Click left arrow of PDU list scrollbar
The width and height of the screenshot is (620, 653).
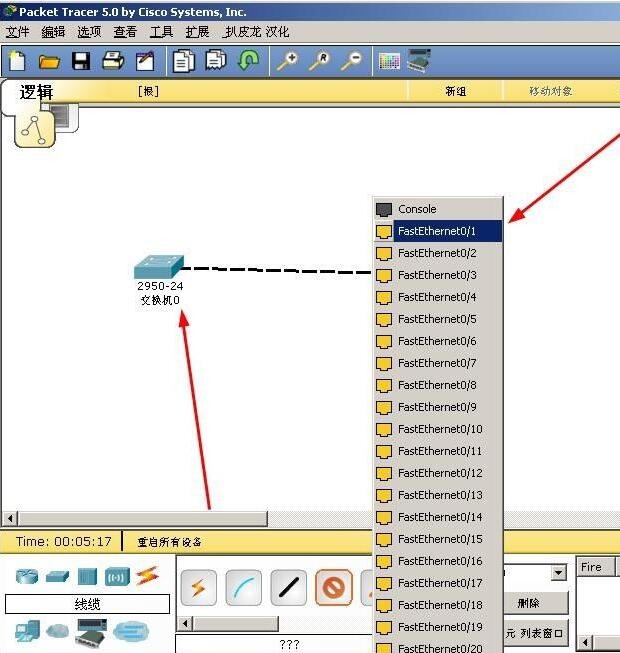(586, 643)
